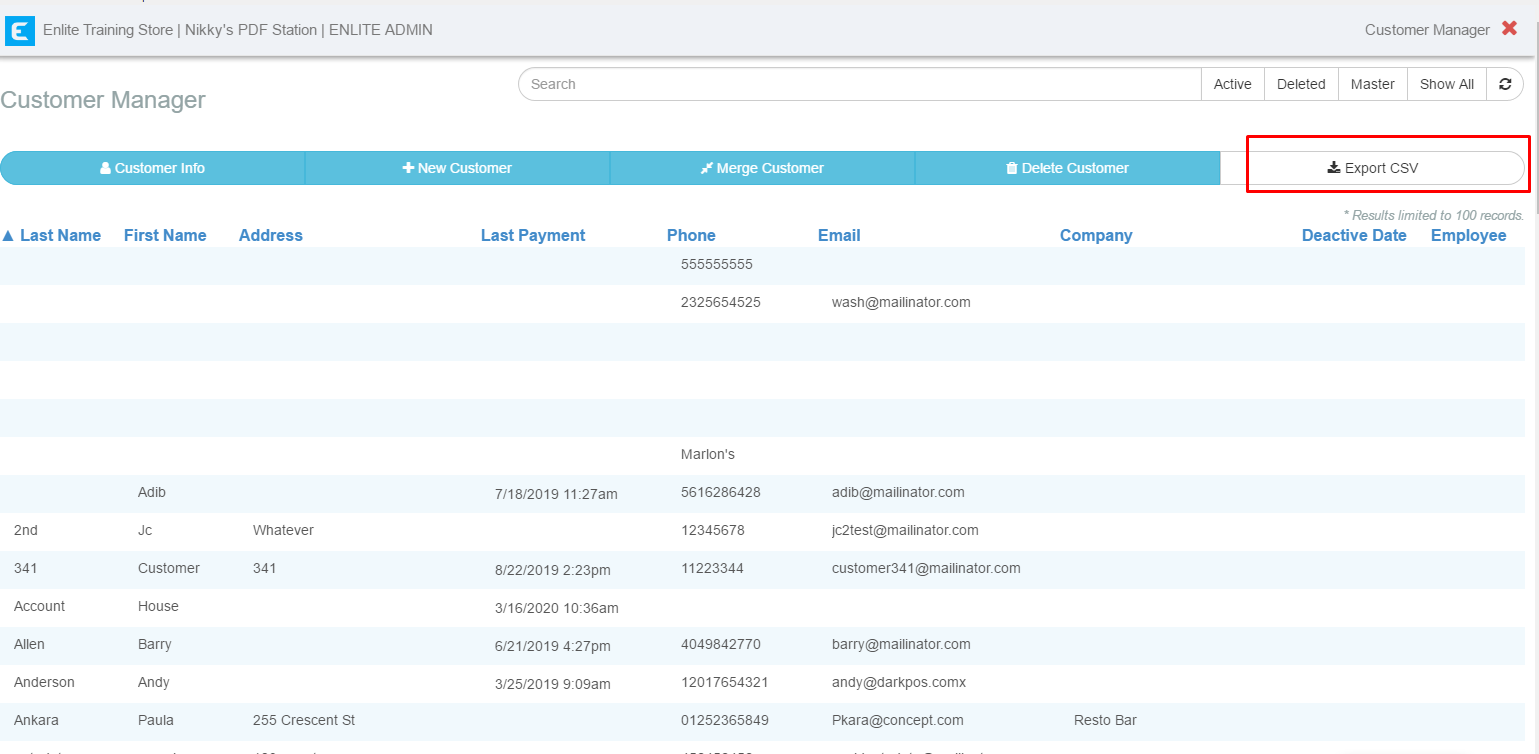This screenshot has height=754, width=1539.
Task: Select the Show All filter
Action: click(x=1447, y=84)
